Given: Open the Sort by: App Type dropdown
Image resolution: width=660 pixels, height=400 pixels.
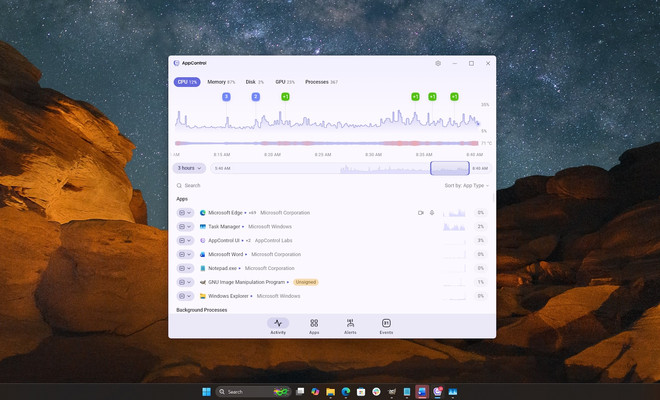Looking at the screenshot, I should [x=467, y=185].
